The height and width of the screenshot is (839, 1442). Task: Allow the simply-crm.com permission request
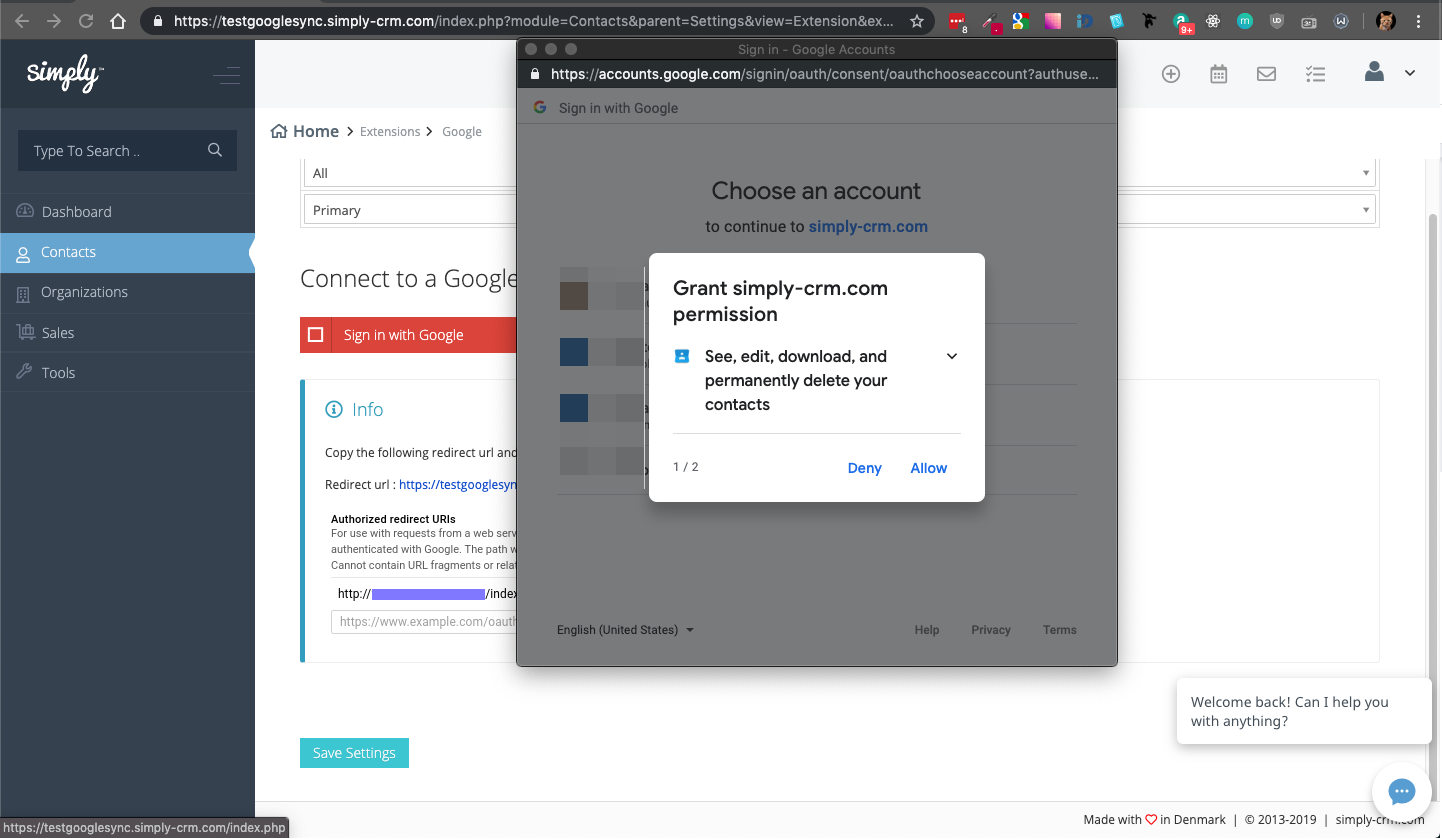928,468
